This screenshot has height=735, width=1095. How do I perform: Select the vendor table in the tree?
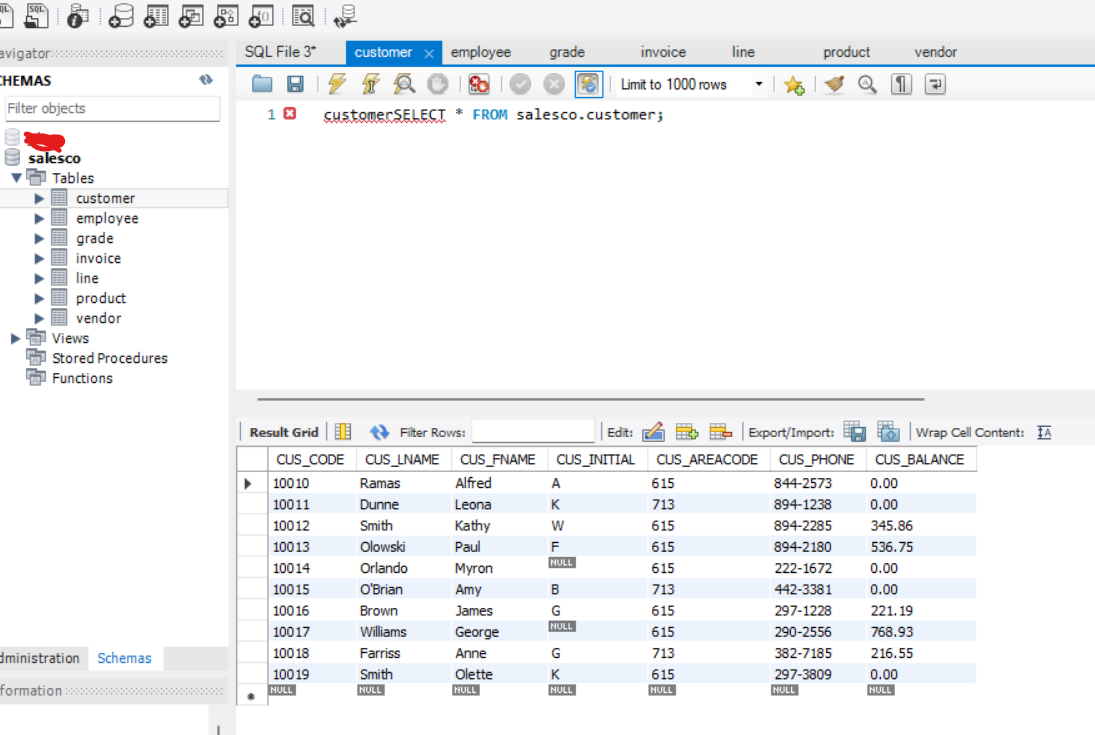pyautogui.click(x=98, y=318)
